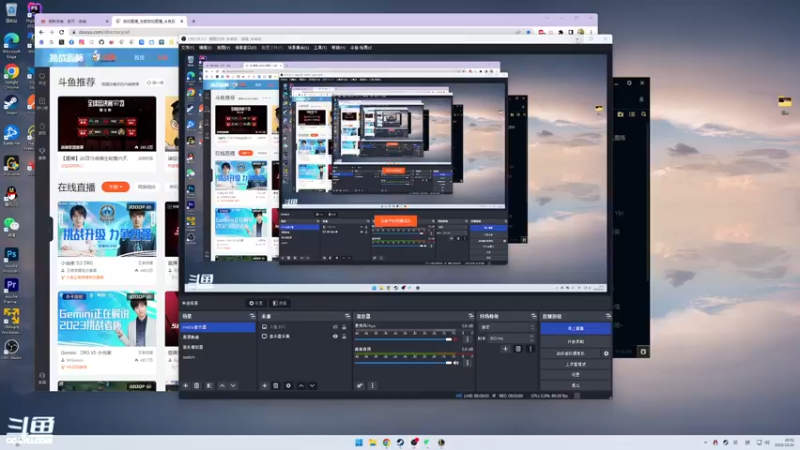This screenshot has width=800, height=450.
Task: Click the Start Recording button in Controls
Action: coord(576,341)
